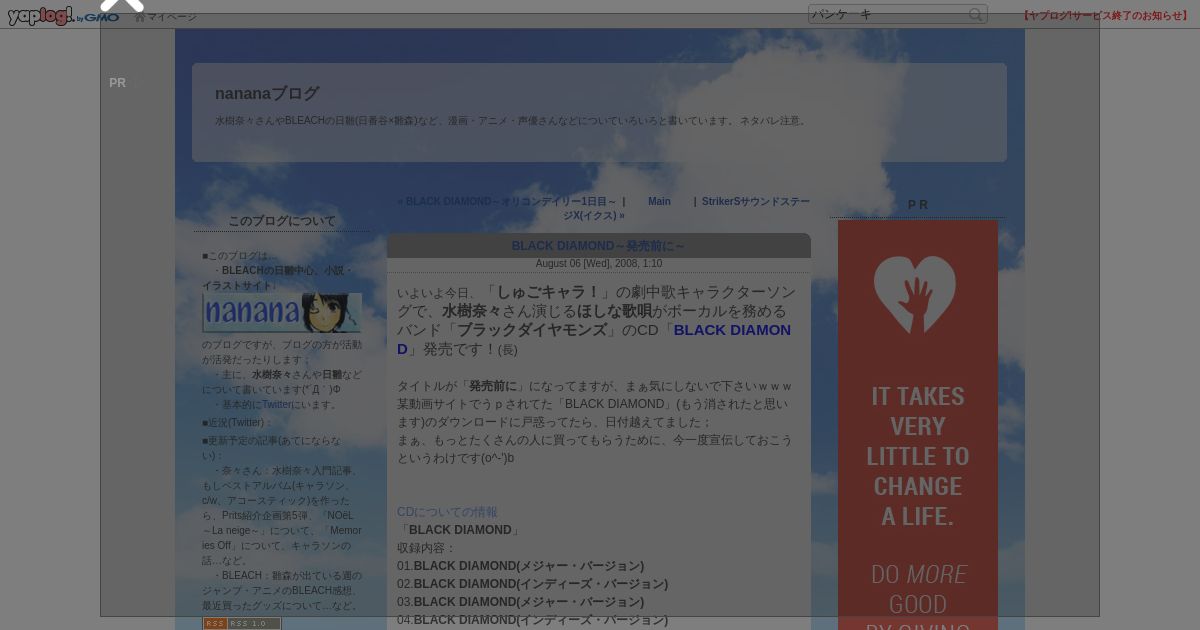The width and height of the screenshot is (1200, 630).
Task: Open the red charity advertisement banner
Action: (x=918, y=425)
